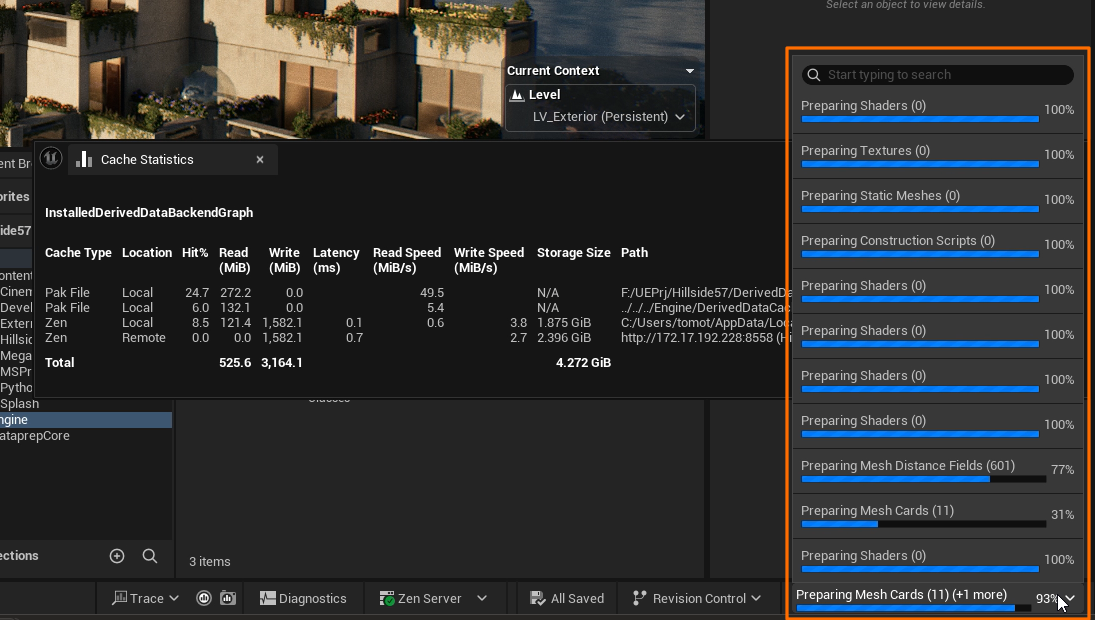Image resolution: width=1095 pixels, height=620 pixels.
Task: Collapse the background tasks list chevron
Action: (1071, 598)
